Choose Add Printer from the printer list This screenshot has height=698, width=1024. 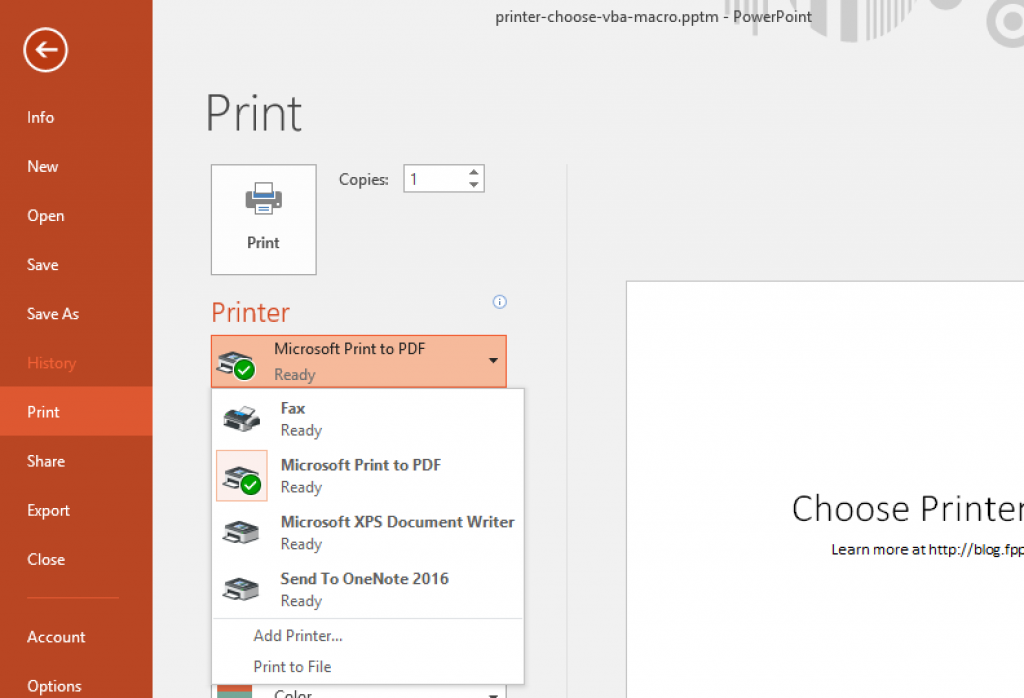(297, 636)
